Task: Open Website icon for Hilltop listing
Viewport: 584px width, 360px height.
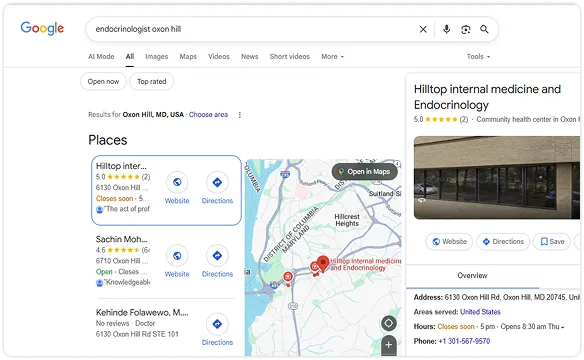Action: [177, 182]
